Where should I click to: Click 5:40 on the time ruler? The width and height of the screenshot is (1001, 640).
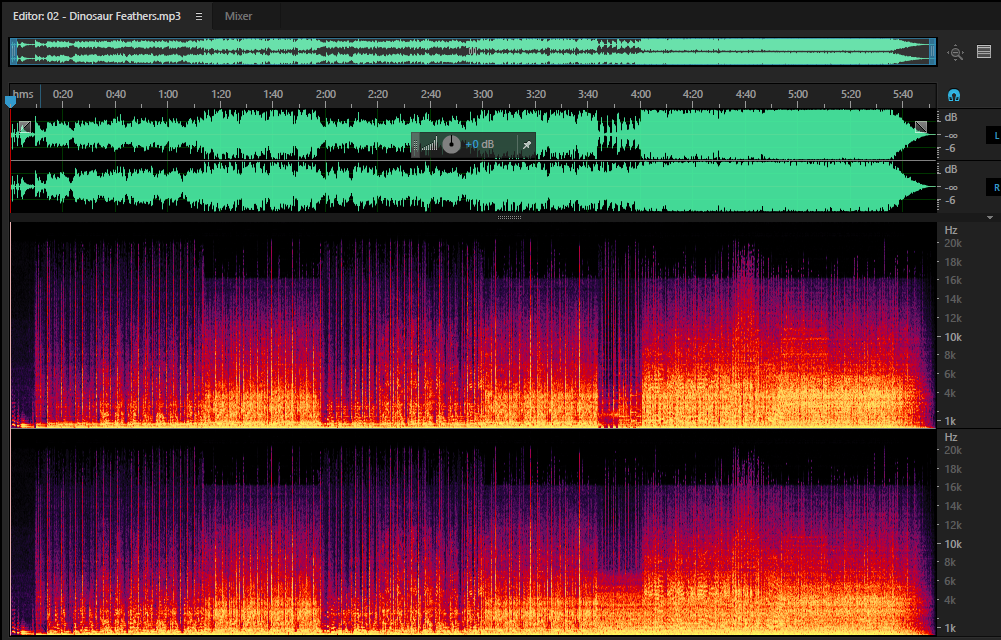pyautogui.click(x=903, y=94)
